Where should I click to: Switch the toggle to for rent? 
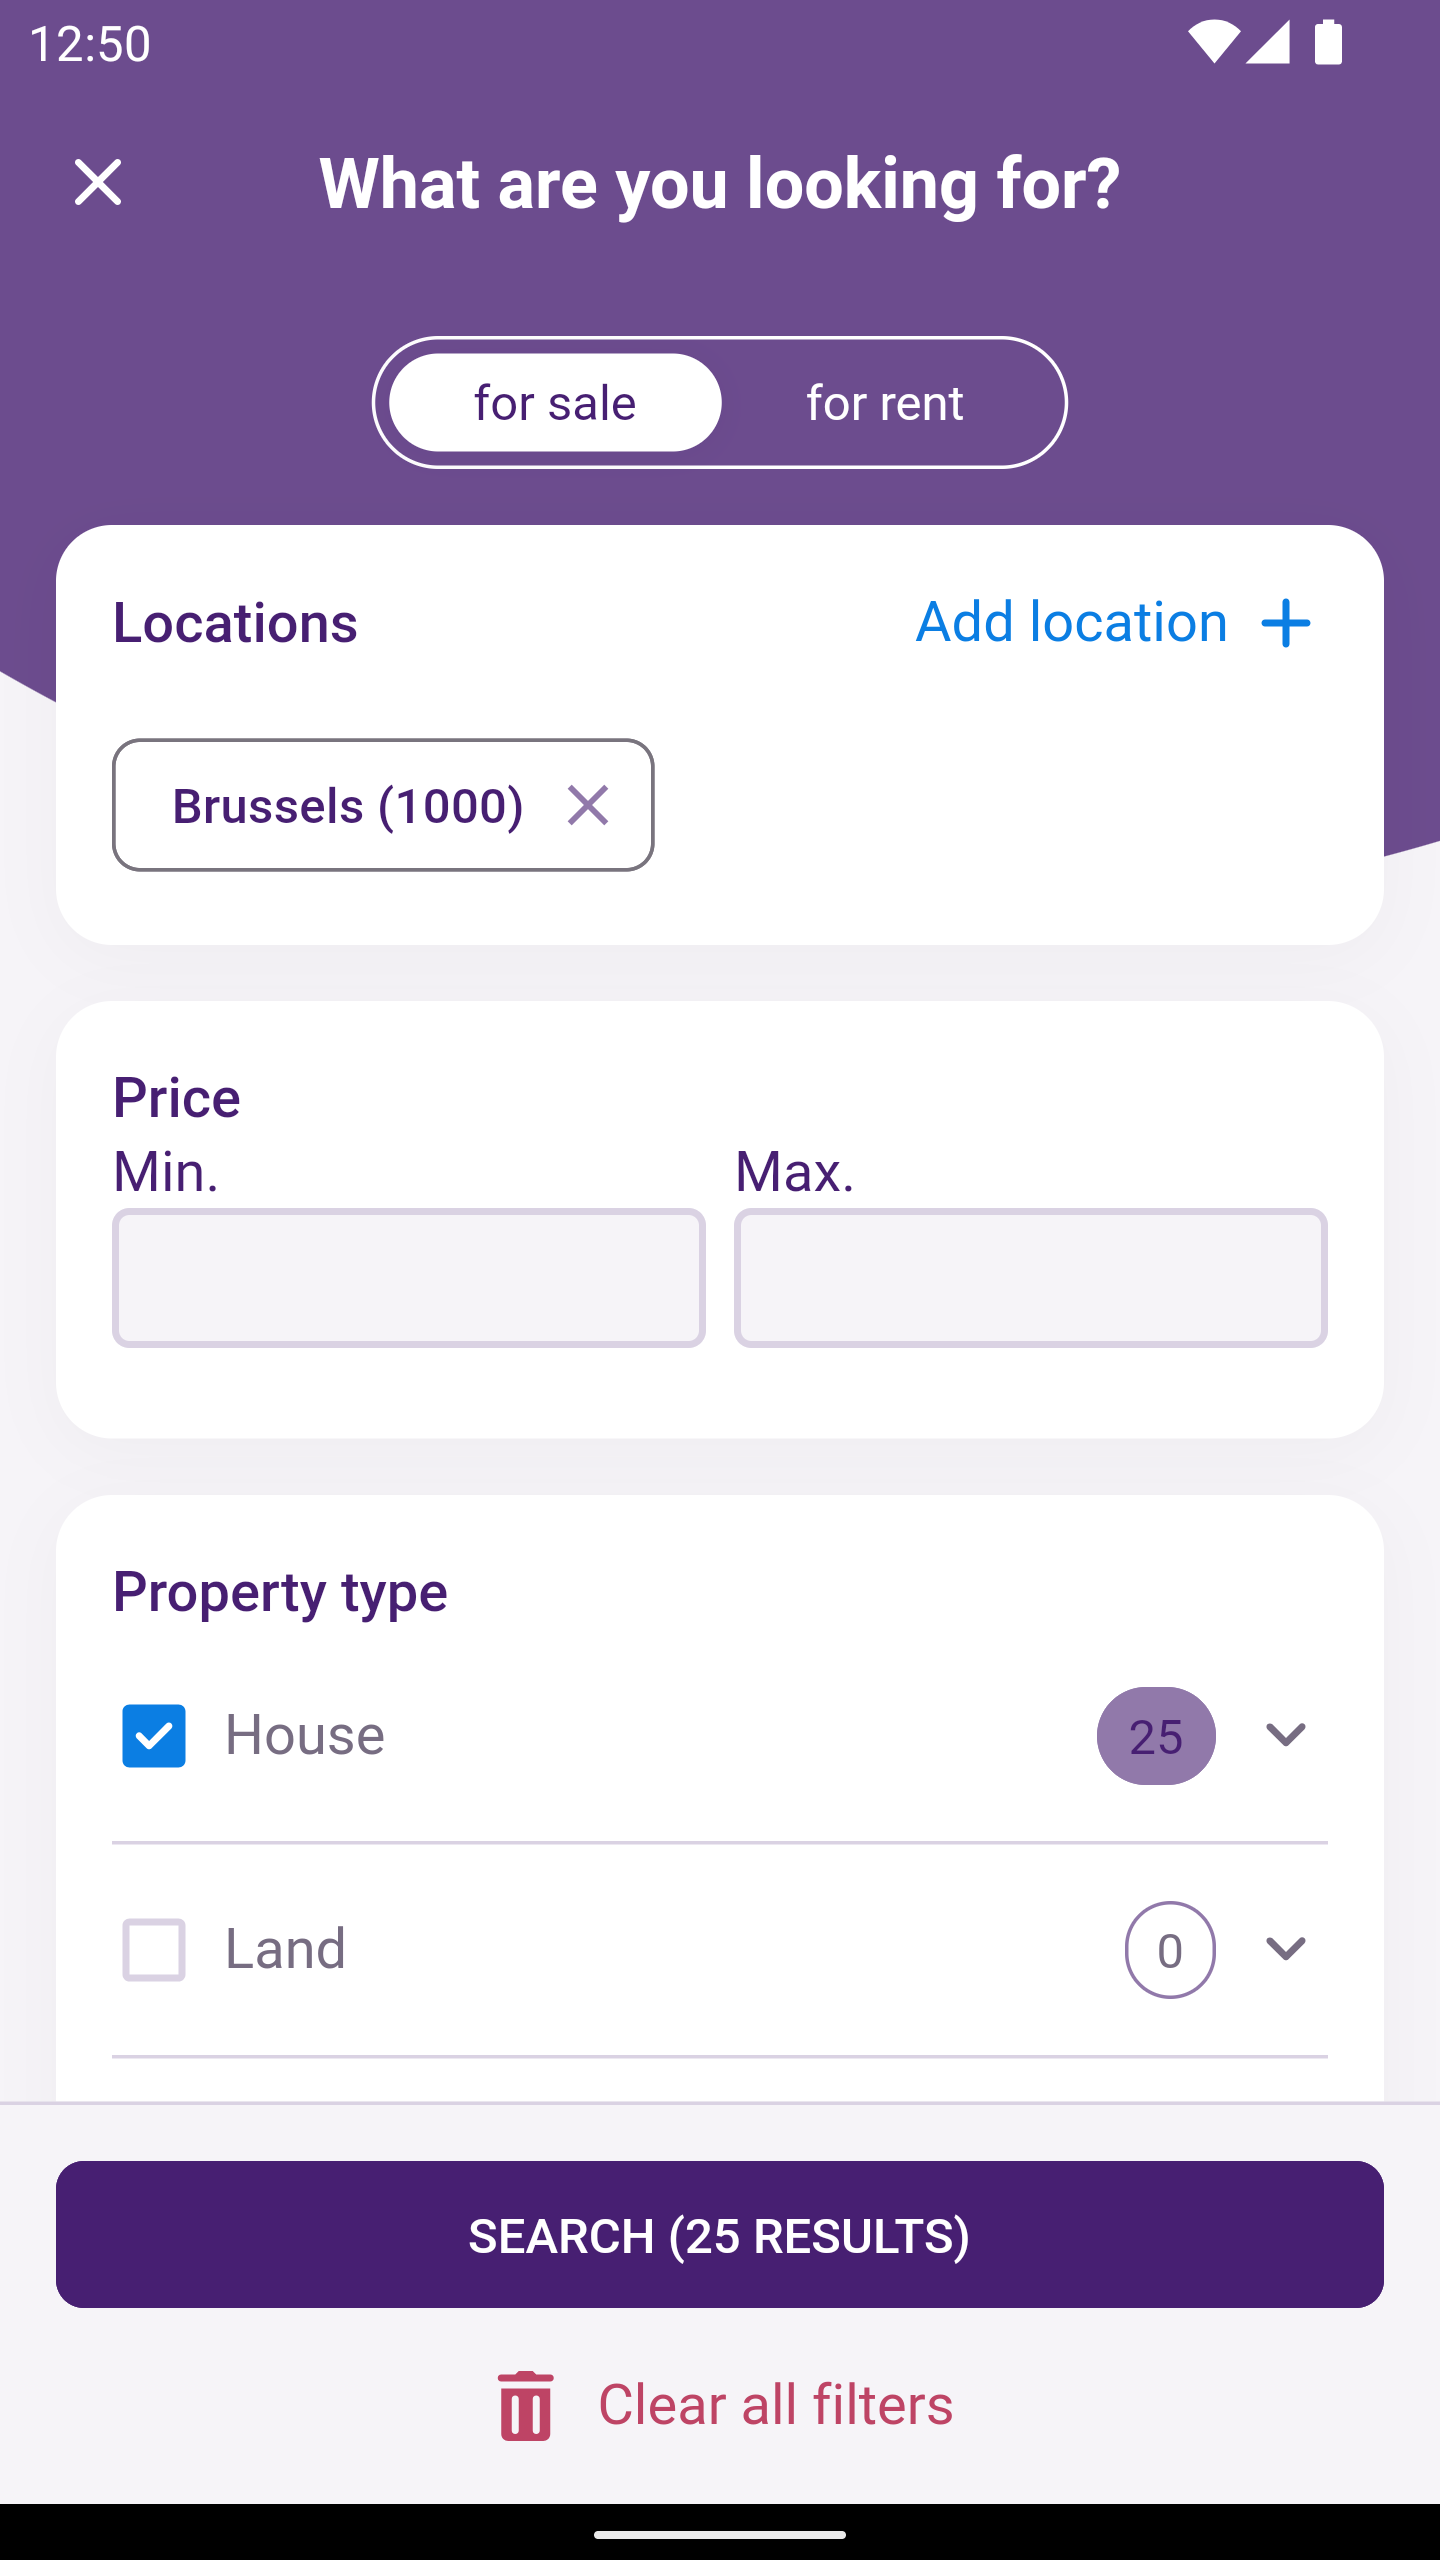[x=883, y=402]
